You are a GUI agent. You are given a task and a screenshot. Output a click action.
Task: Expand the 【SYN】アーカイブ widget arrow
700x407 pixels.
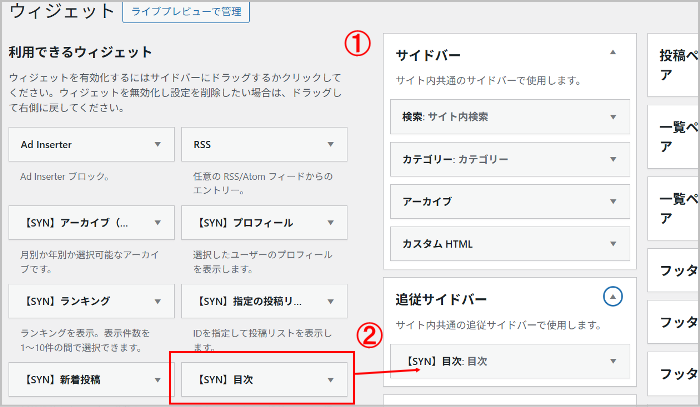[x=158, y=222]
